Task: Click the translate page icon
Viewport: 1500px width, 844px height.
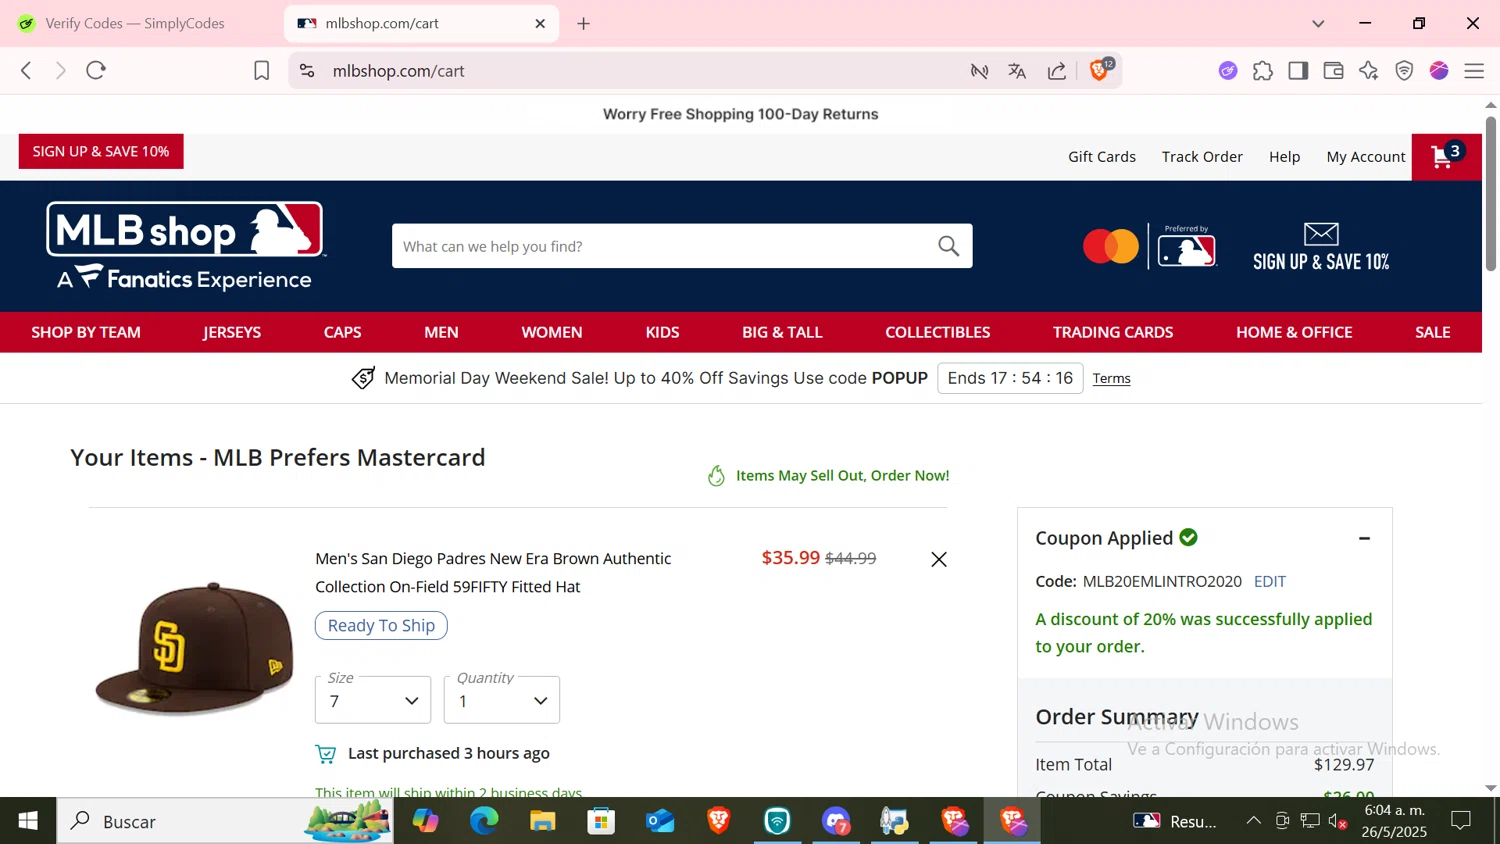Action: click(x=1017, y=71)
